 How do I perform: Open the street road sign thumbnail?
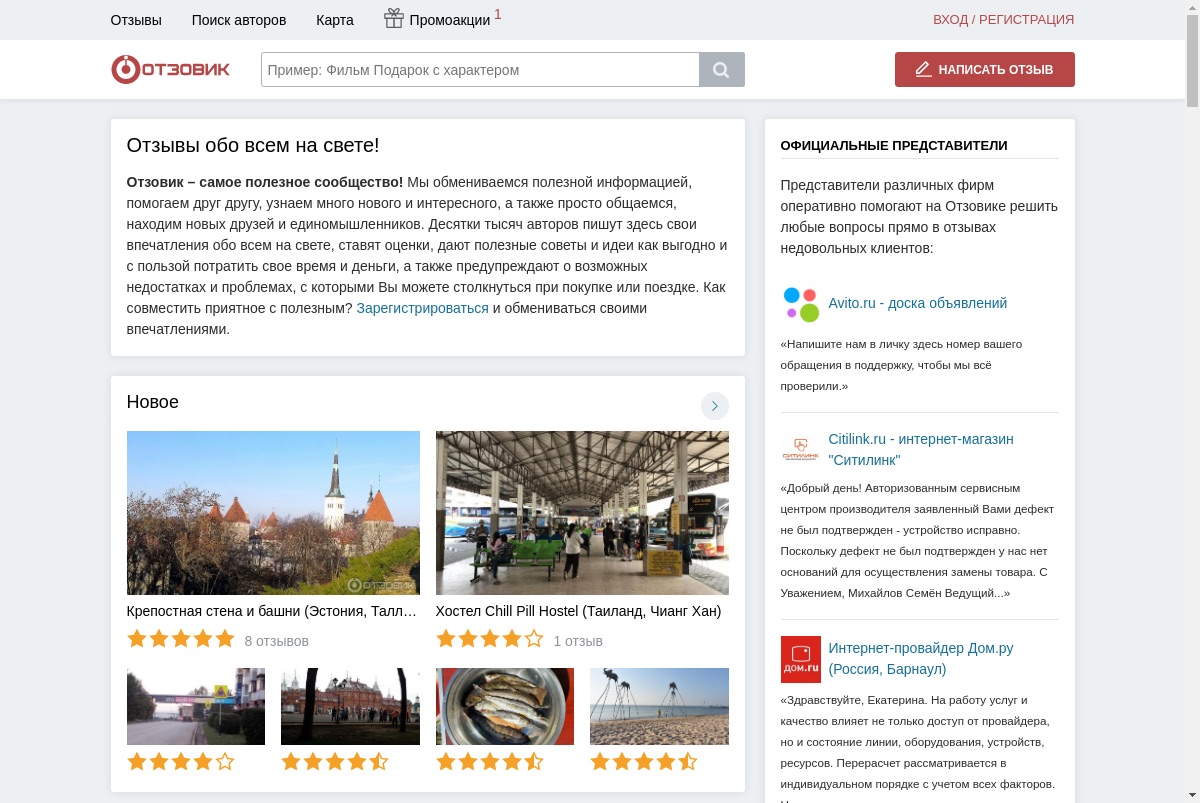(196, 706)
